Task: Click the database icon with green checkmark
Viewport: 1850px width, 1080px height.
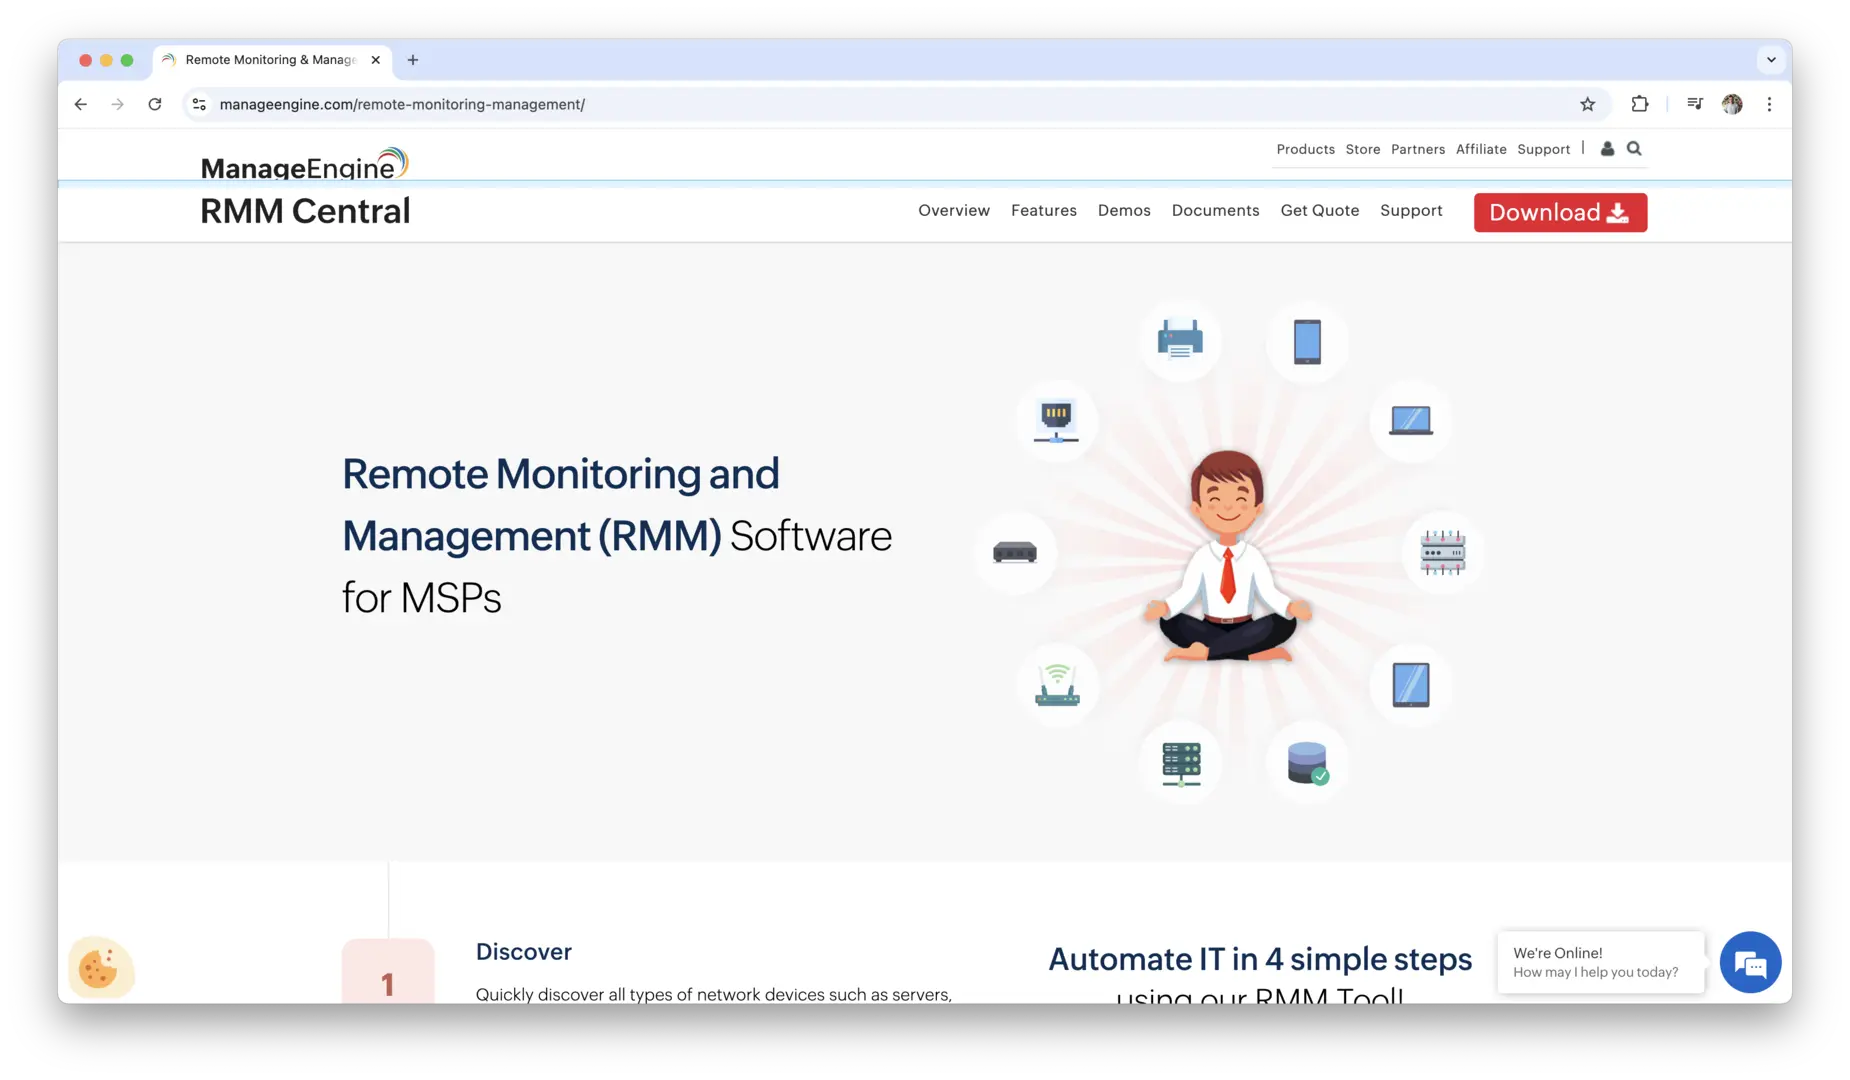Action: point(1308,763)
